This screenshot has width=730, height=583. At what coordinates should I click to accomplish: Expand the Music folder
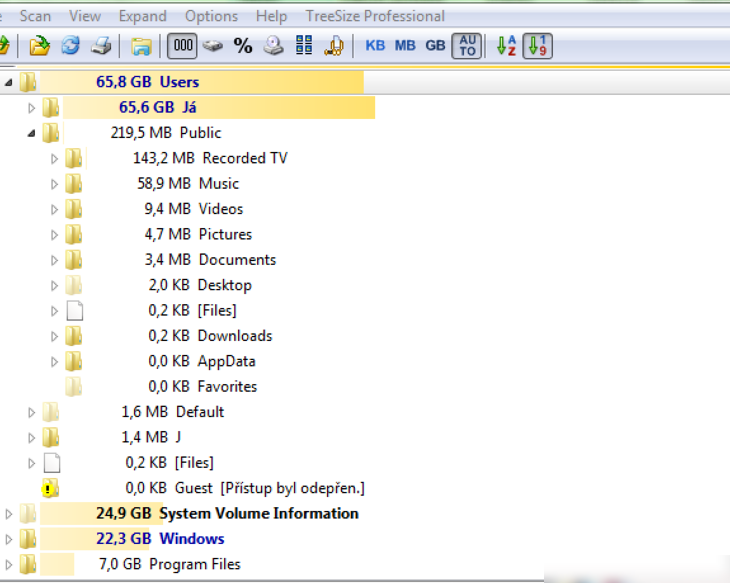[x=54, y=184]
